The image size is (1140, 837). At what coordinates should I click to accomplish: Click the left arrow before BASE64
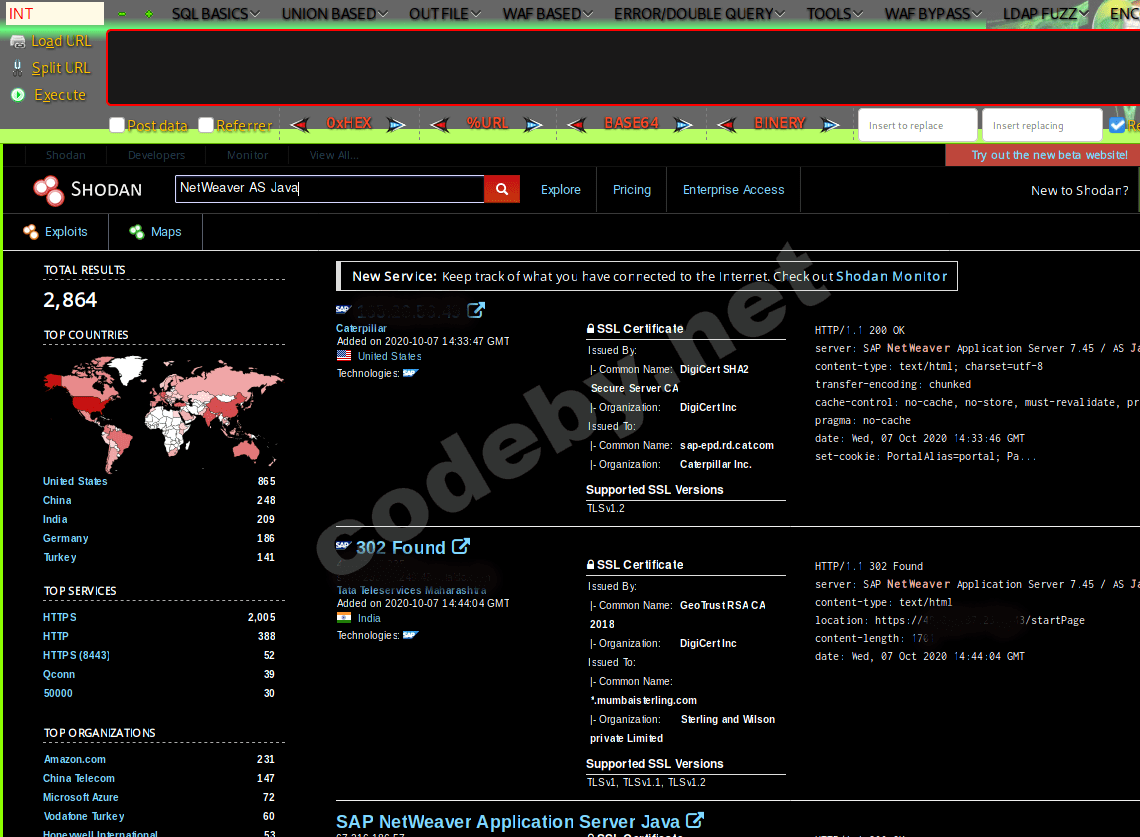[577, 125]
